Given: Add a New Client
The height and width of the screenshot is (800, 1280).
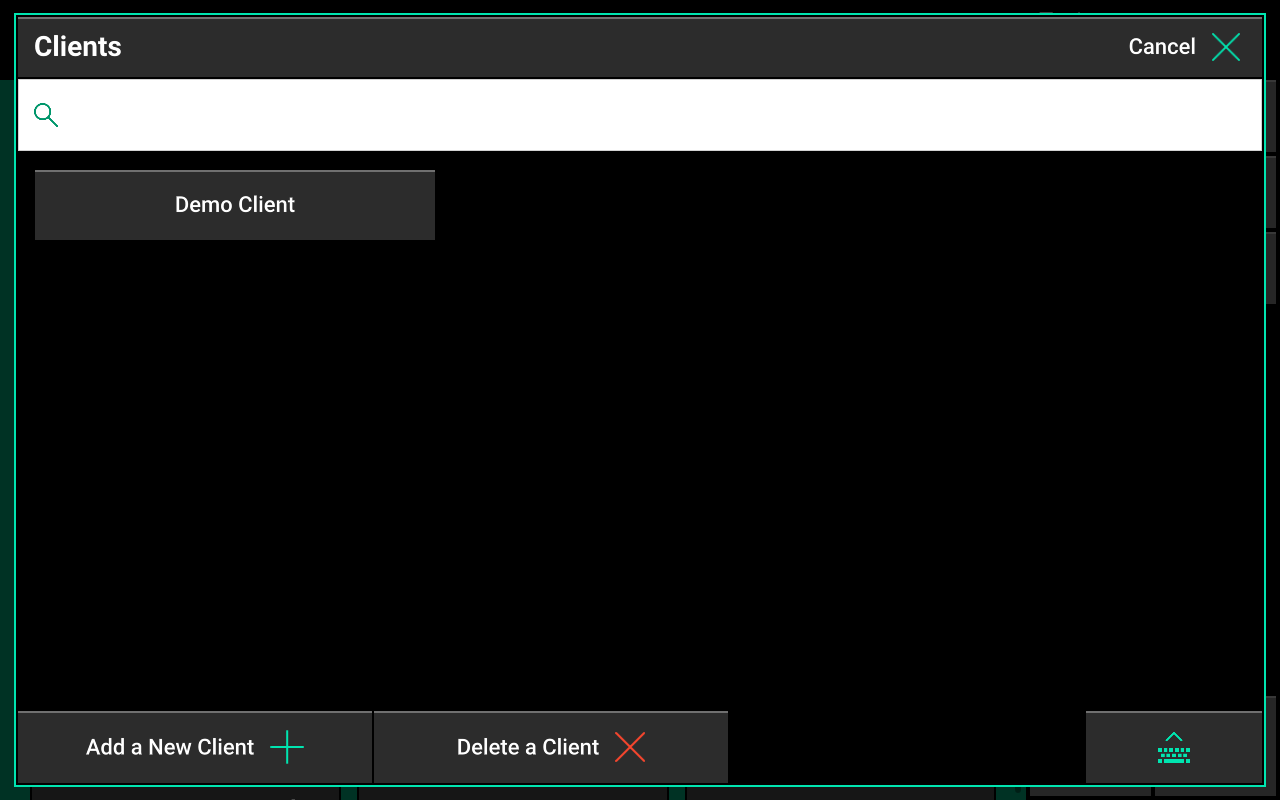Looking at the screenshot, I should [x=195, y=747].
